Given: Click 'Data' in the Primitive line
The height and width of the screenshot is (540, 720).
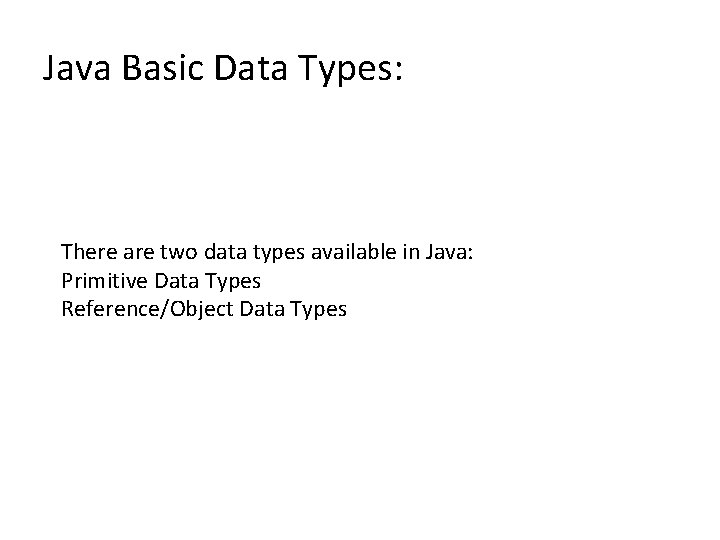Looking at the screenshot, I should (x=176, y=281).
